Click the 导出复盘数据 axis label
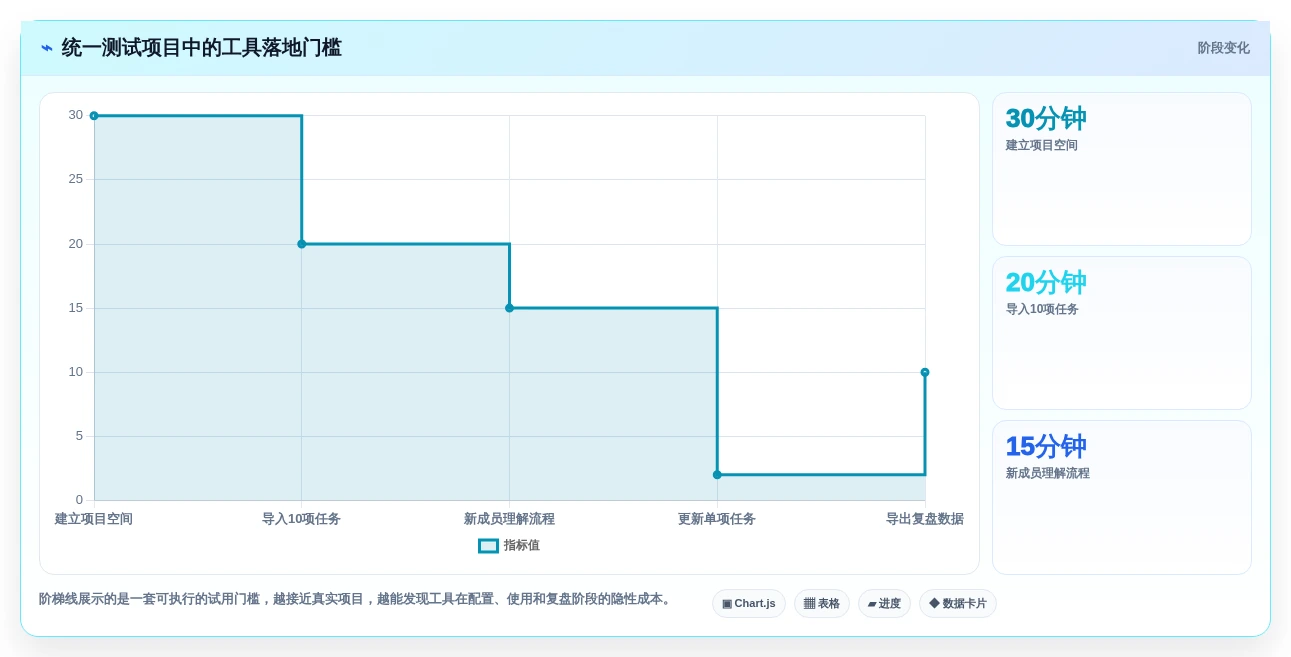 925,519
